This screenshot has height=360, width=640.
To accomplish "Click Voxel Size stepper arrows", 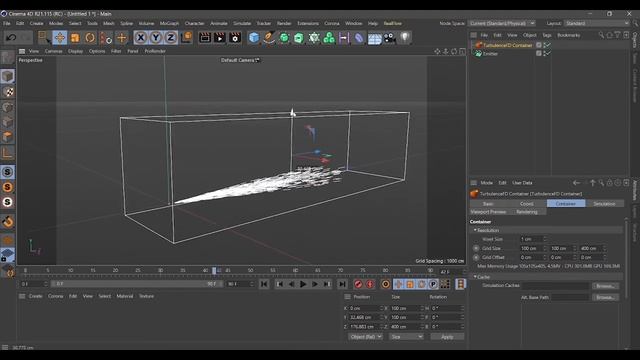I will pyautogui.click(x=545, y=239).
